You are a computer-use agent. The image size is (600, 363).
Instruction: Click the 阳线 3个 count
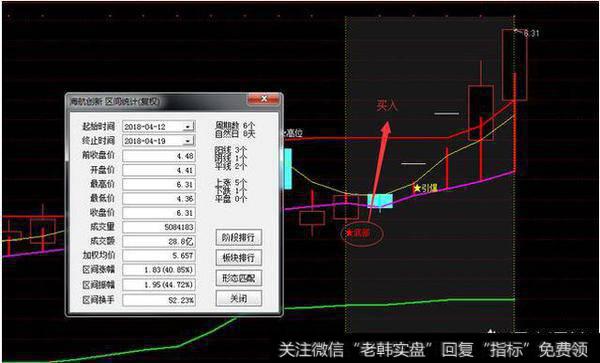[x=231, y=150]
